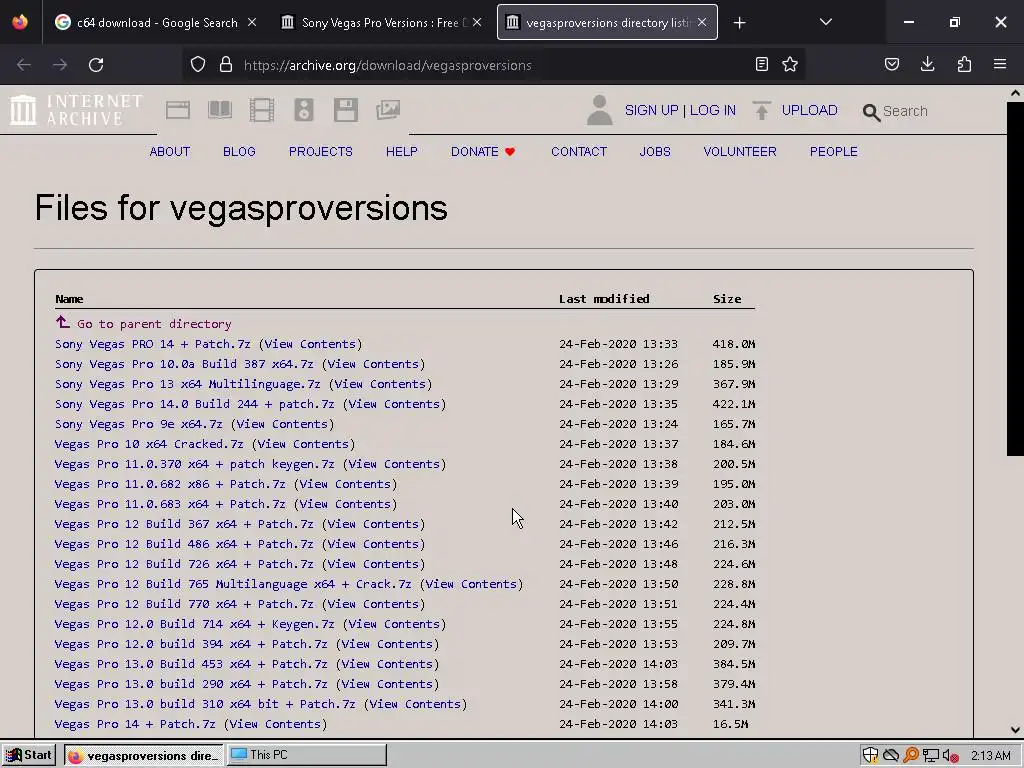Image resolution: width=1024 pixels, height=768 pixels.
Task: Download Vegas Pro 14 + Patch.7z
Action: point(135,724)
